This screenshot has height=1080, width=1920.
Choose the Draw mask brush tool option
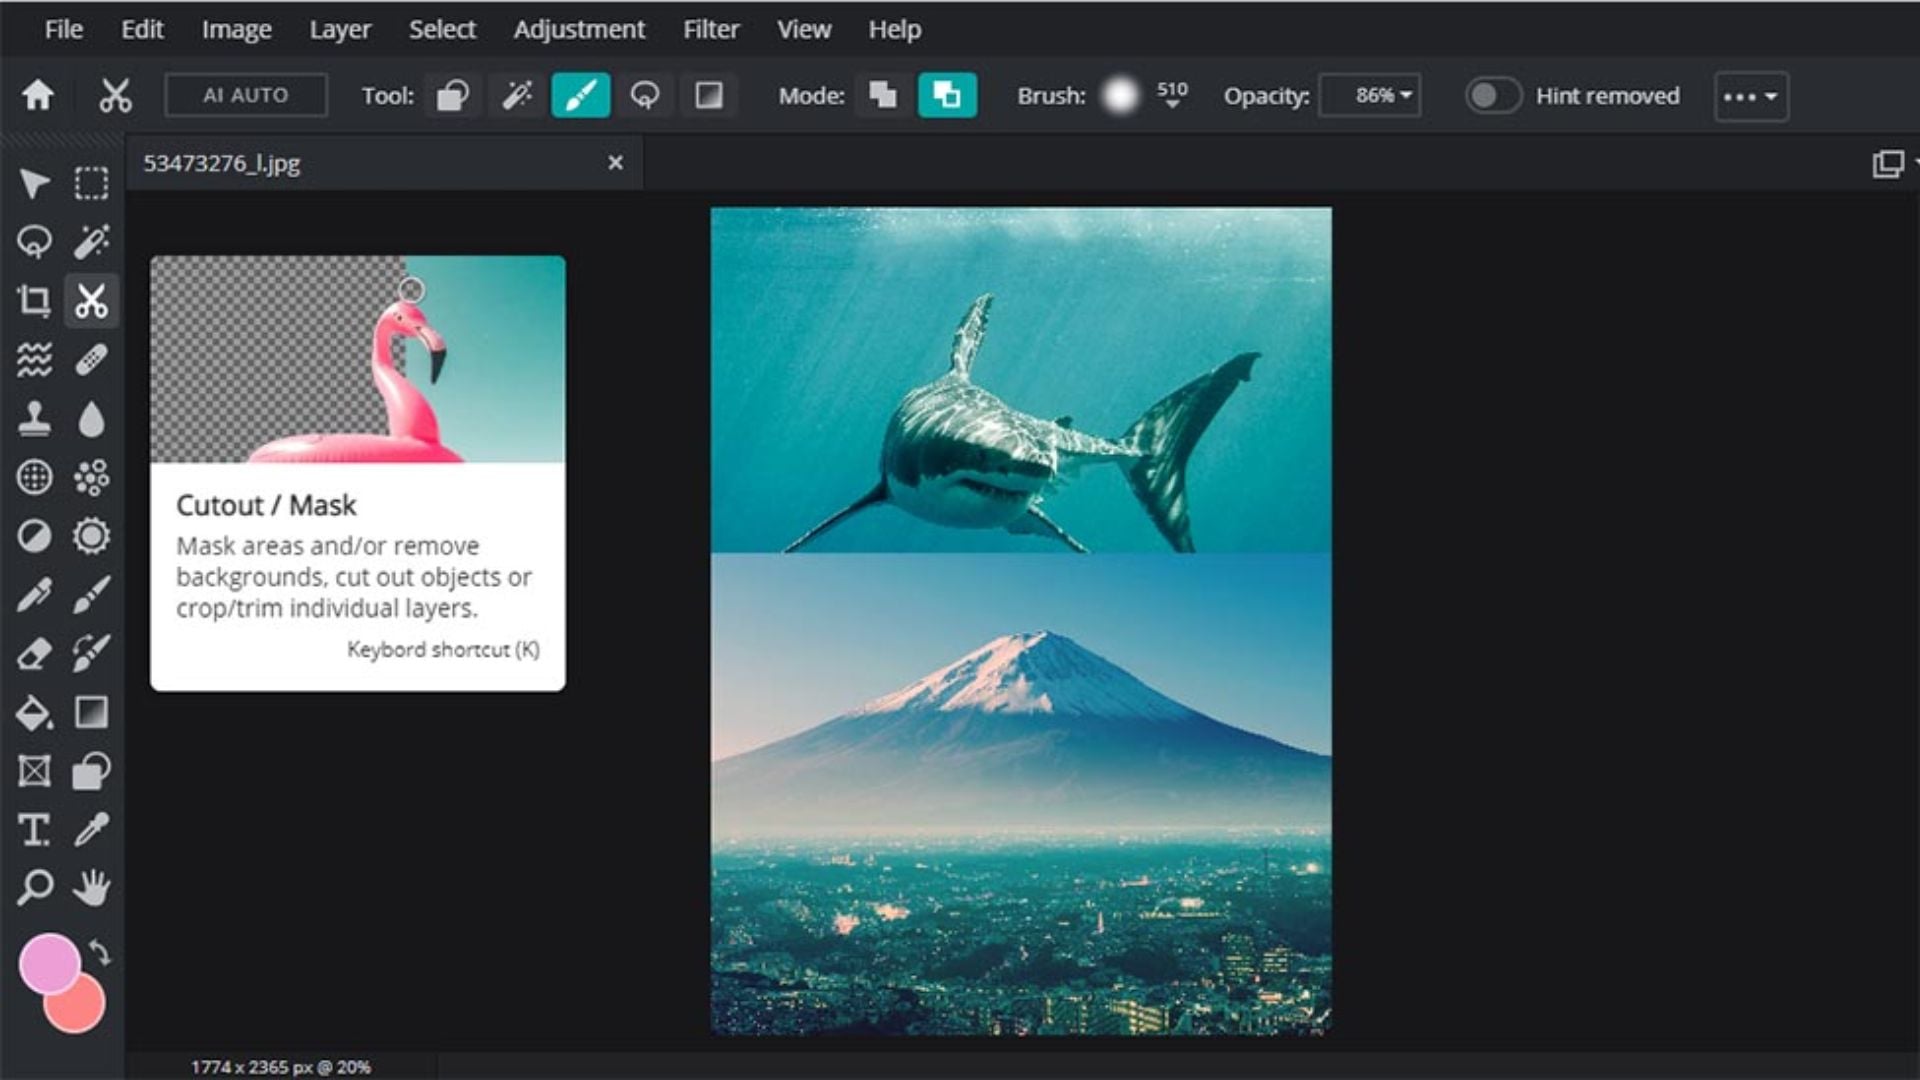[580, 96]
